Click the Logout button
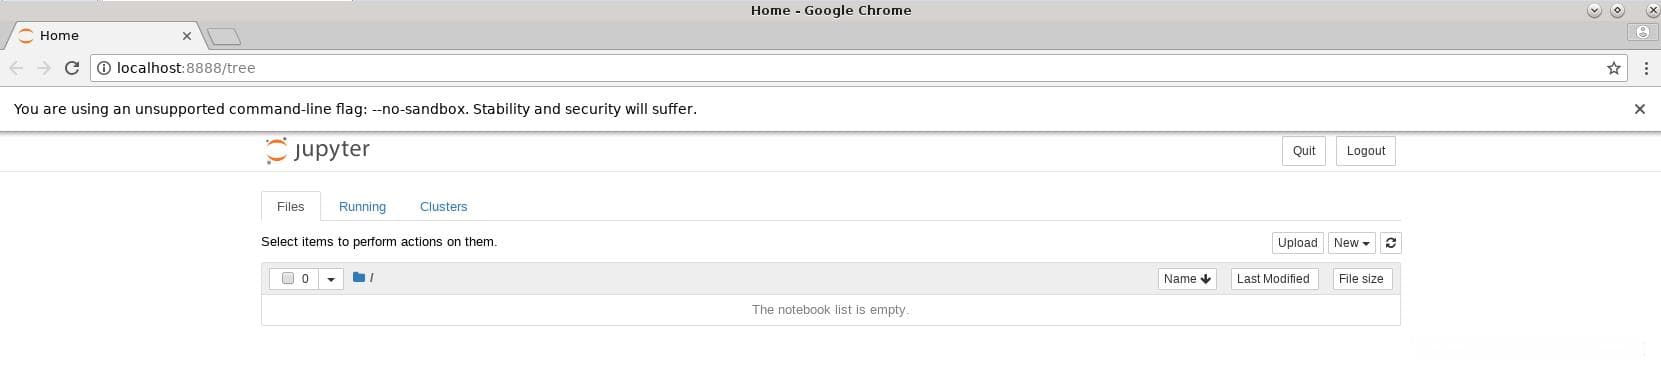This screenshot has width=1661, height=366. [x=1365, y=151]
